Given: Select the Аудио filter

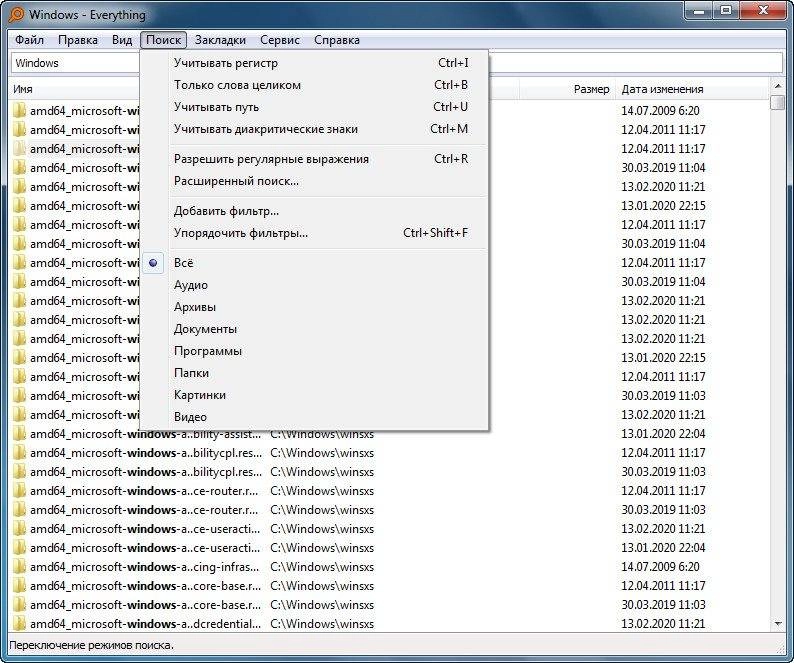Looking at the screenshot, I should point(314,285).
